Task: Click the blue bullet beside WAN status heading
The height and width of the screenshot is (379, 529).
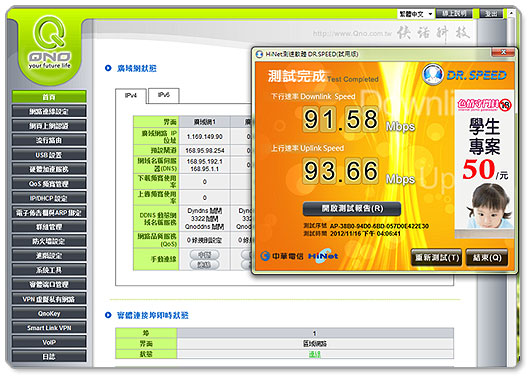Action: pos(108,68)
